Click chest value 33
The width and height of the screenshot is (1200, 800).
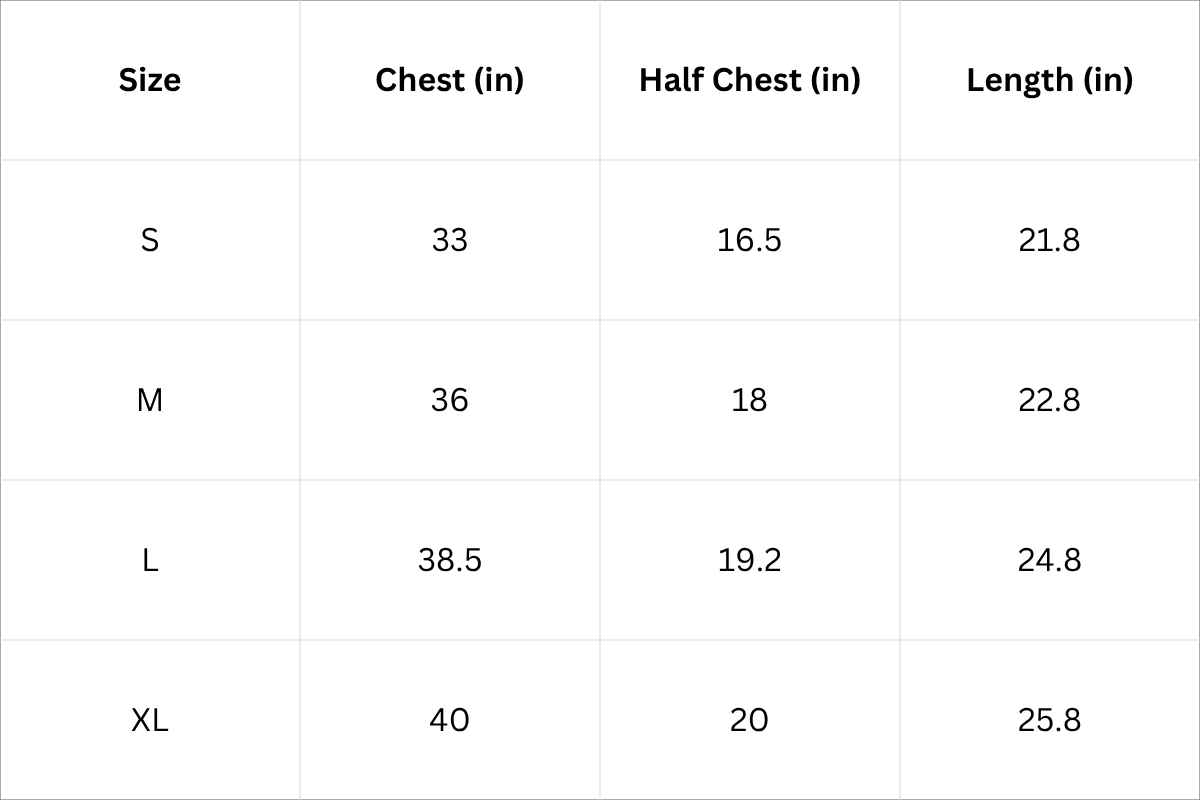pyautogui.click(x=450, y=240)
